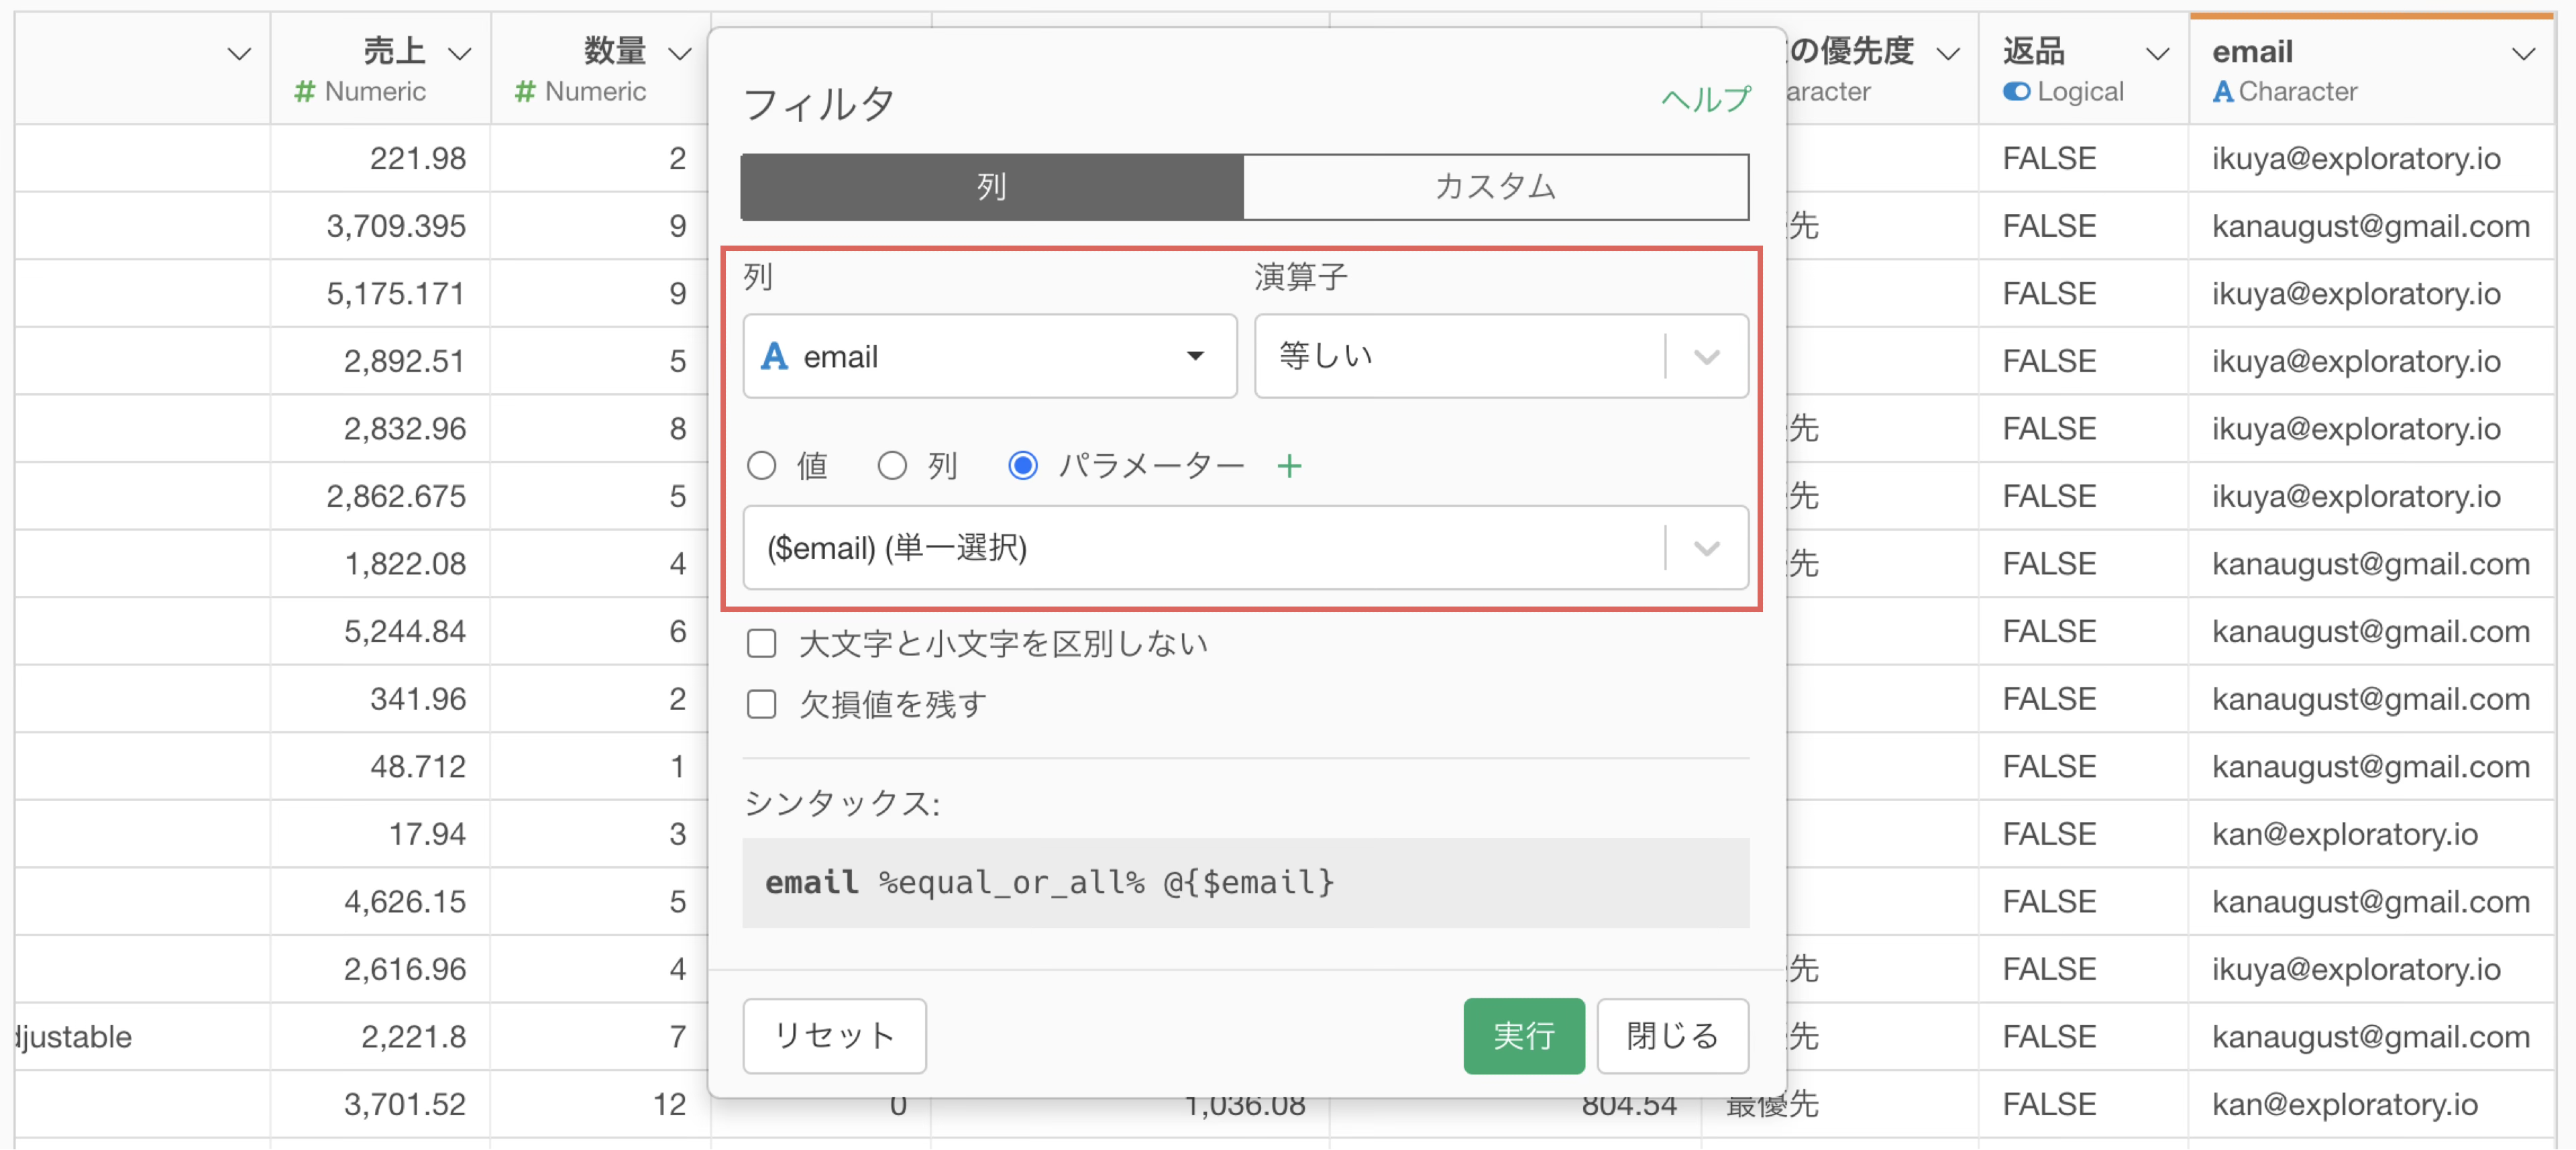The height and width of the screenshot is (1150, 2576).
Task: Click the Character type A icon under email header
Action: click(x=2222, y=92)
